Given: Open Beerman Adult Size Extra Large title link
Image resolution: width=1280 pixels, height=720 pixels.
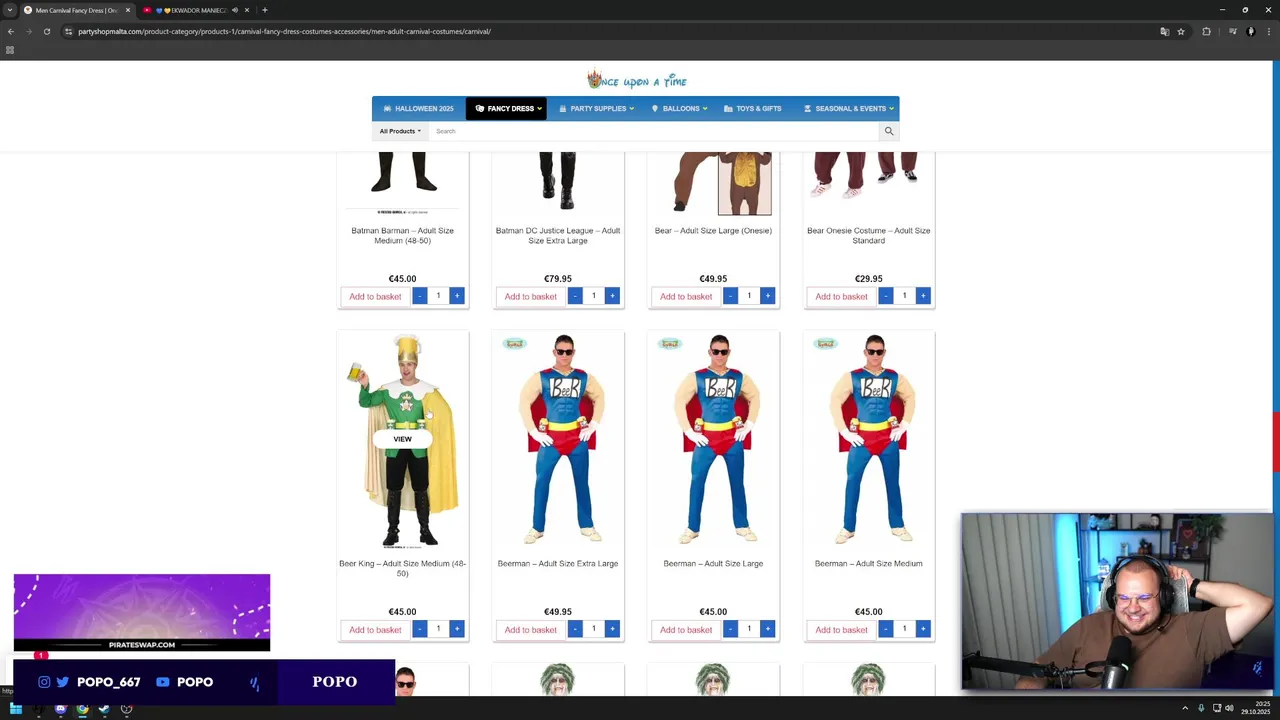Looking at the screenshot, I should coord(558,563).
